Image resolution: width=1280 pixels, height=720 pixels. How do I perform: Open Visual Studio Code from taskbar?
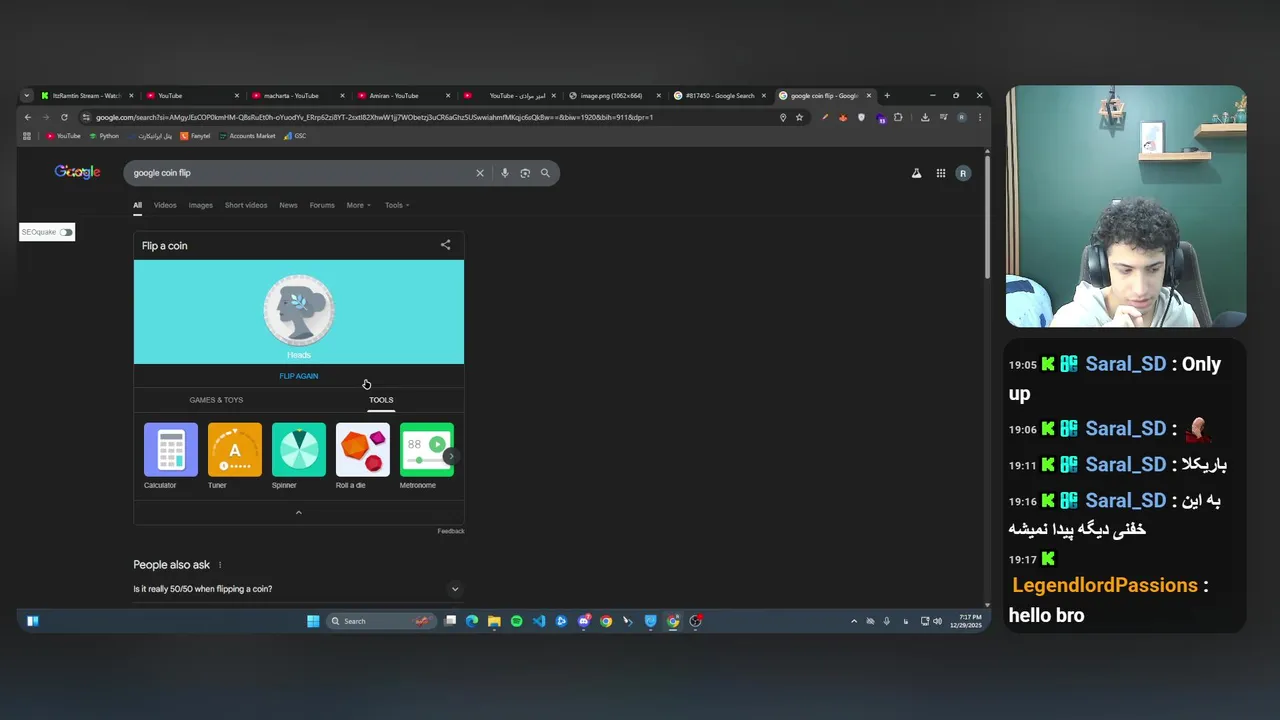click(x=539, y=621)
